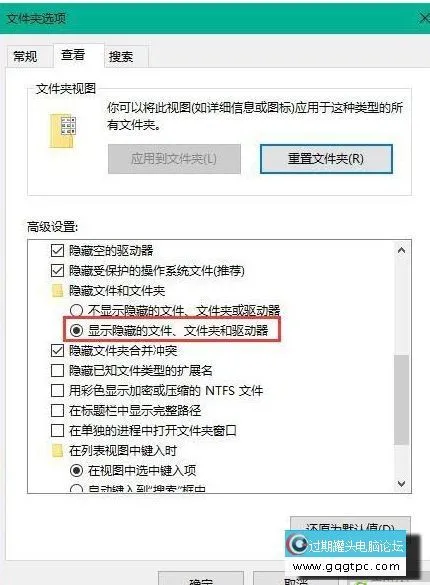The height and width of the screenshot is (585, 430).
Task: Click the 在列表视图中键入时 folder icon
Action: tap(57, 450)
